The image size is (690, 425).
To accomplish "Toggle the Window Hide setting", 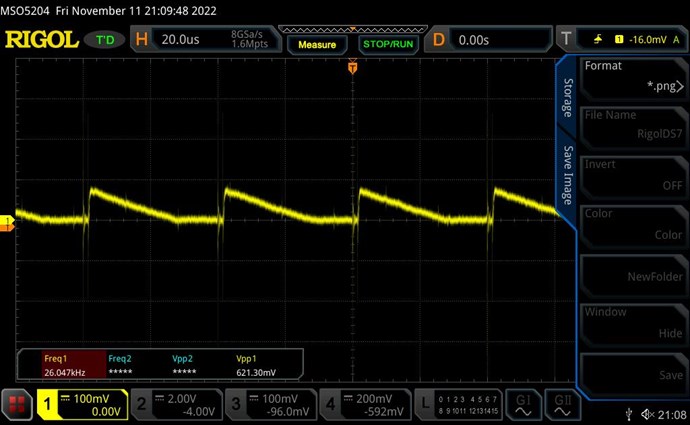I will point(634,323).
